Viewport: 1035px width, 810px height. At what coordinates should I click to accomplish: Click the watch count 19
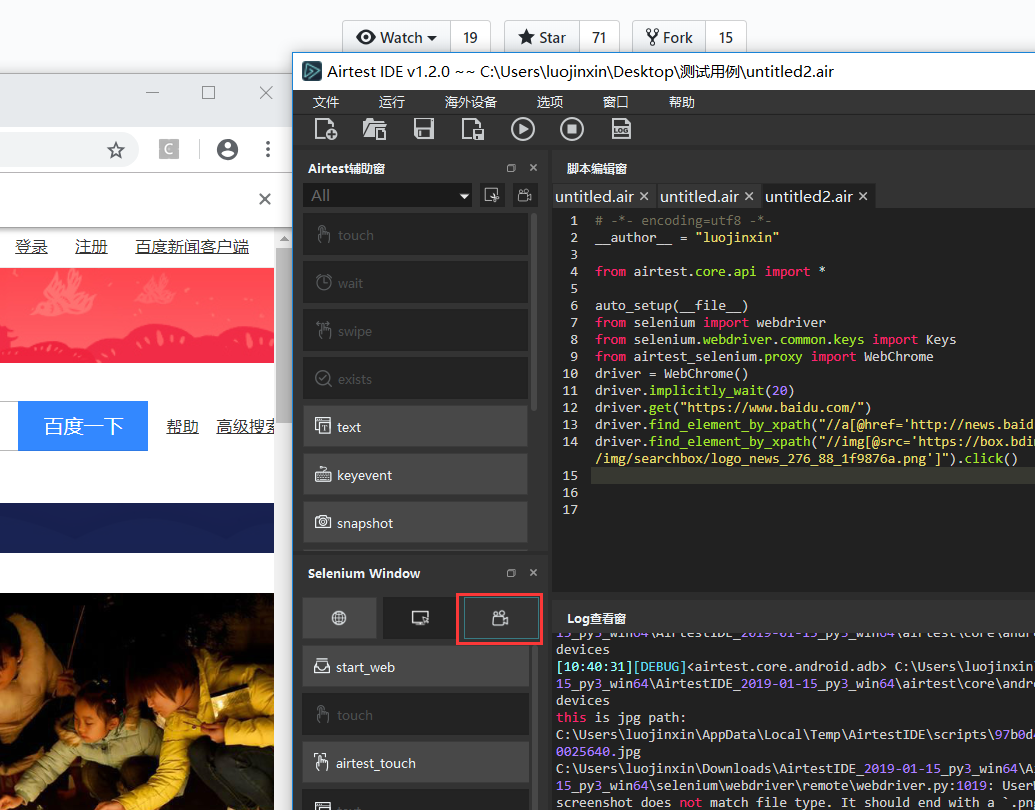(x=470, y=38)
